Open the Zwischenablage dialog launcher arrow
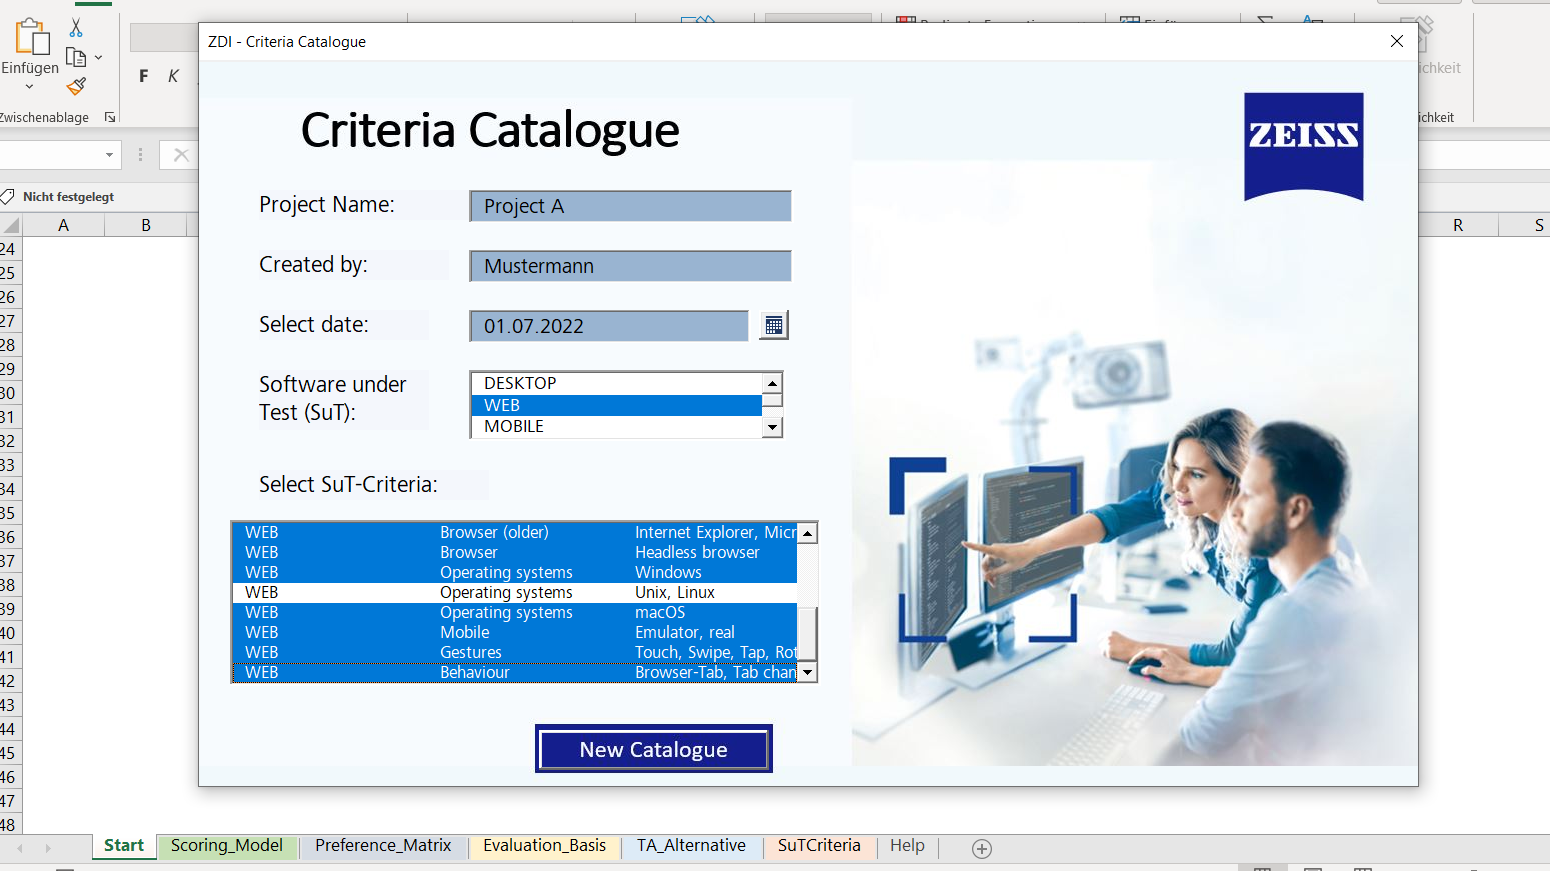 click(110, 117)
